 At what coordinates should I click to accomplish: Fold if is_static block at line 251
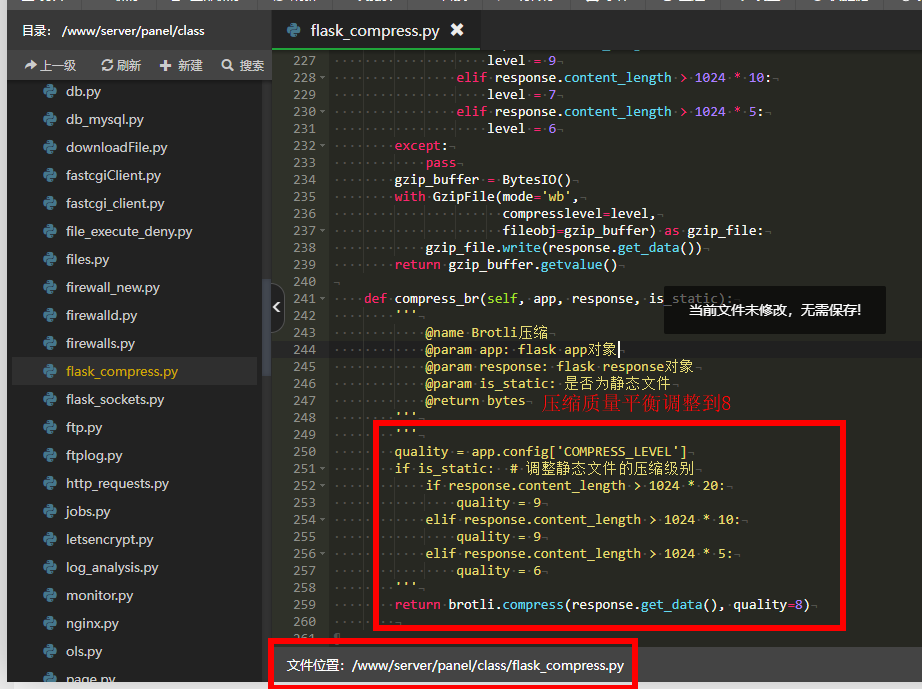(x=322, y=469)
